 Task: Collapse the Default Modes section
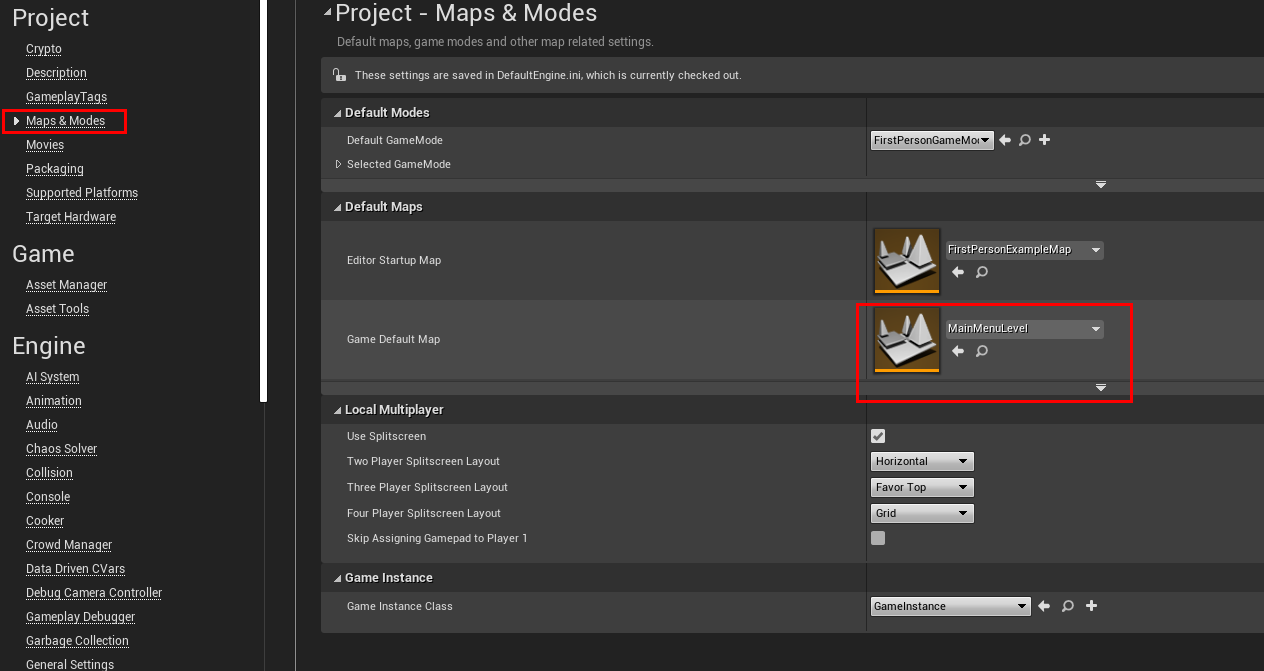coord(337,113)
